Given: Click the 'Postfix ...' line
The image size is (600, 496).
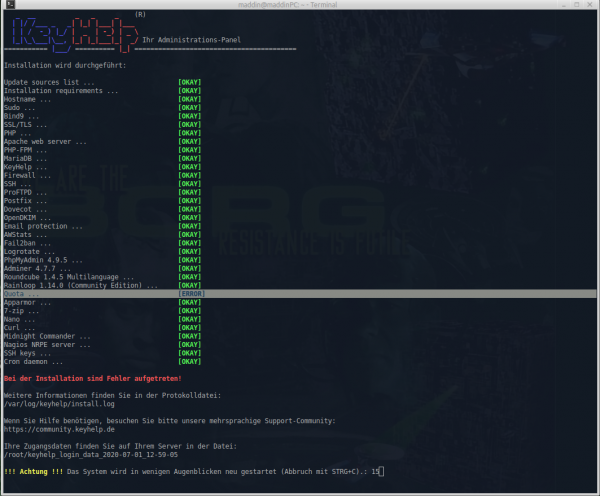Looking at the screenshot, I should pyautogui.click(x=25, y=200).
